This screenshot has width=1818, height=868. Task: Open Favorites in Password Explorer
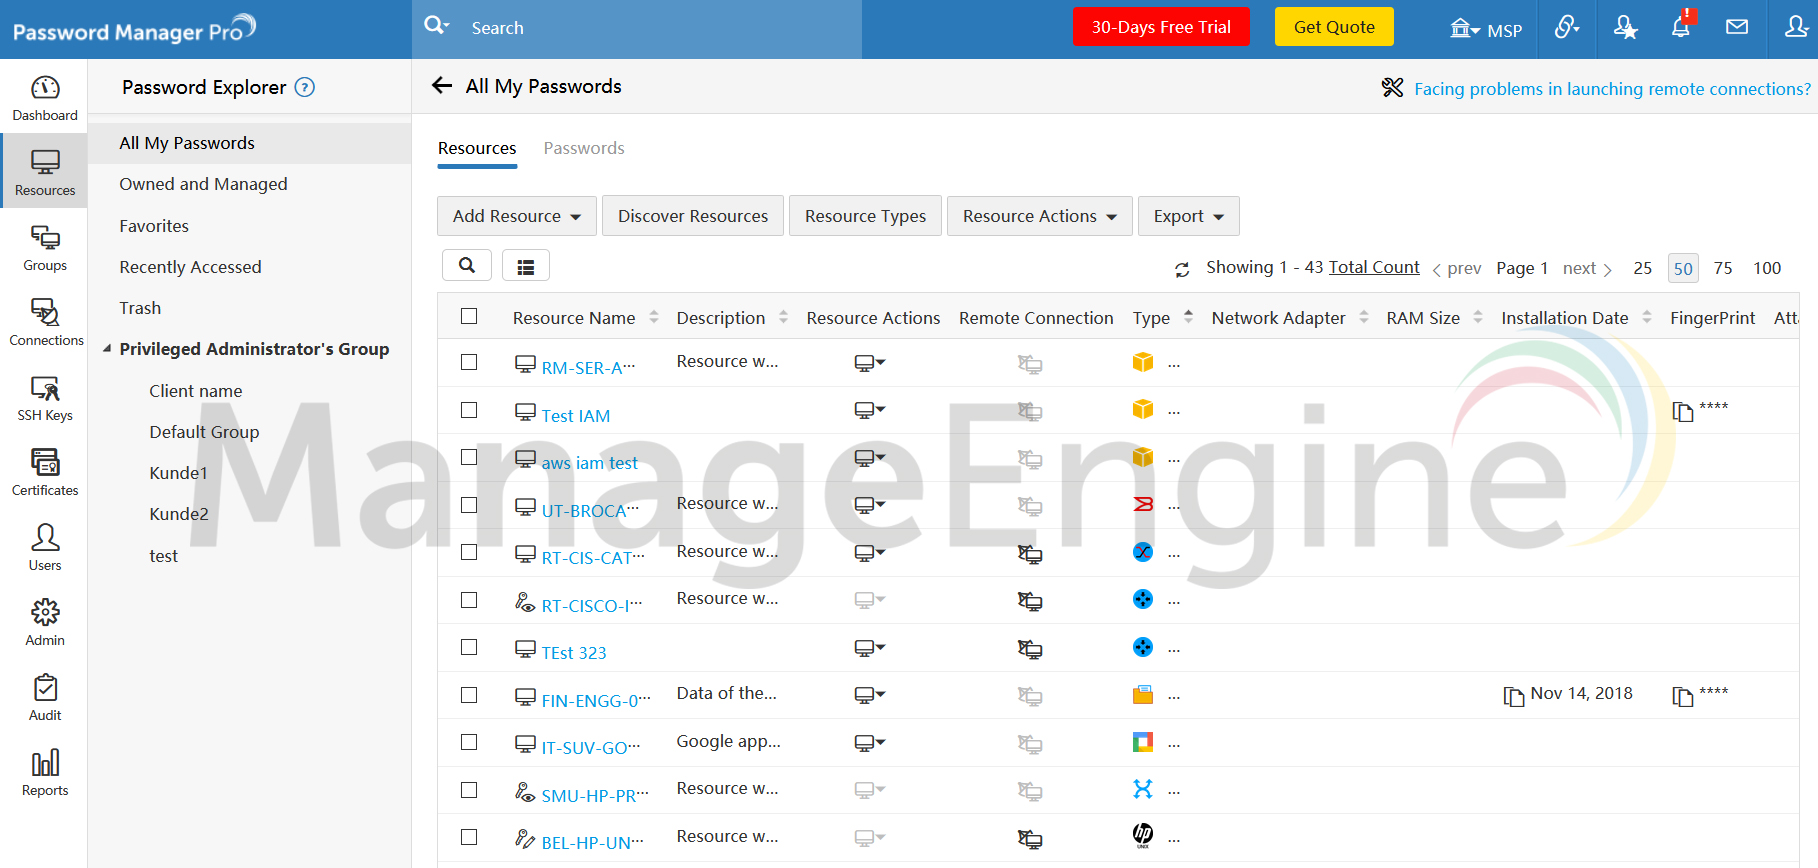click(154, 226)
